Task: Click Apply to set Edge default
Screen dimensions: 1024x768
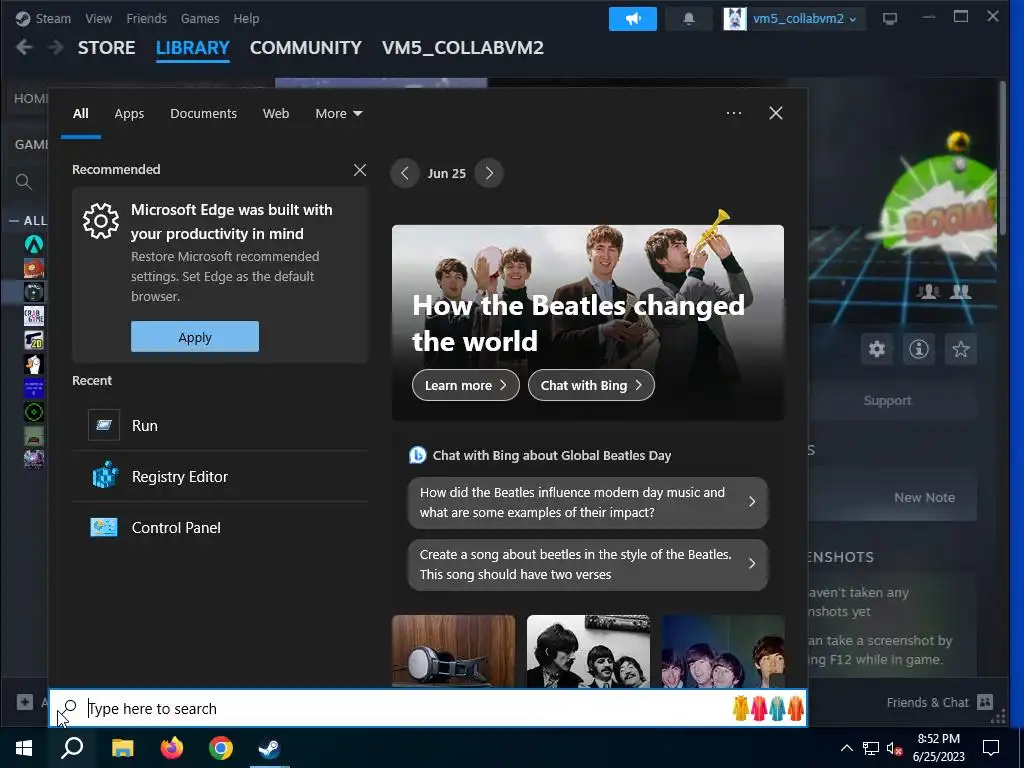Action: coord(195,337)
